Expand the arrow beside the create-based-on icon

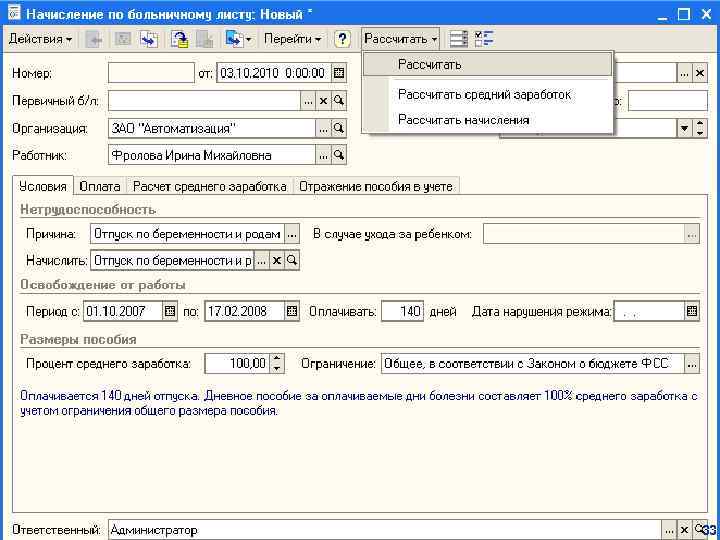pos(249,39)
